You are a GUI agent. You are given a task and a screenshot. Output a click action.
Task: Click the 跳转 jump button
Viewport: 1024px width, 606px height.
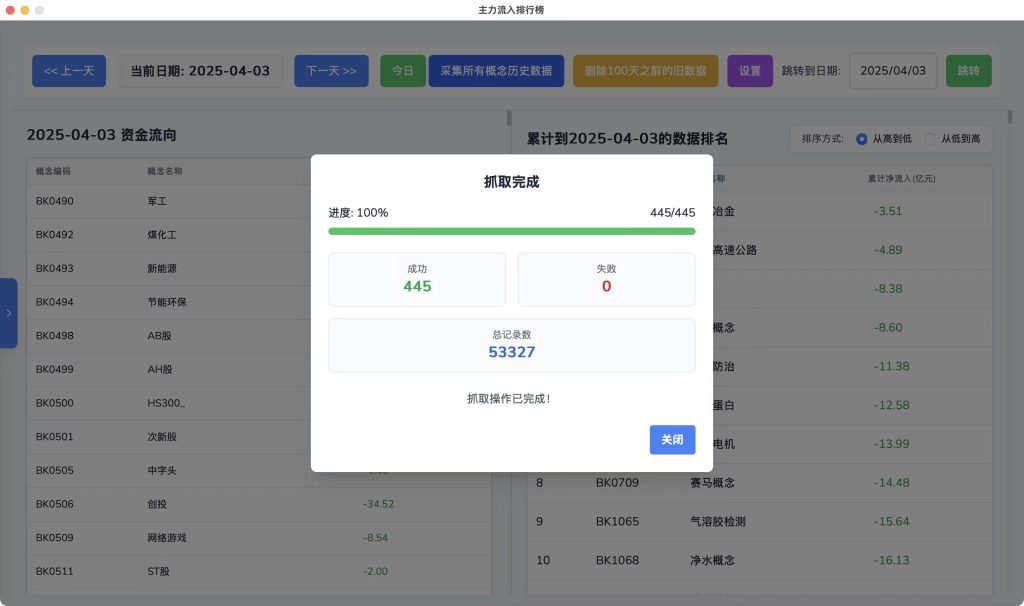pos(968,71)
